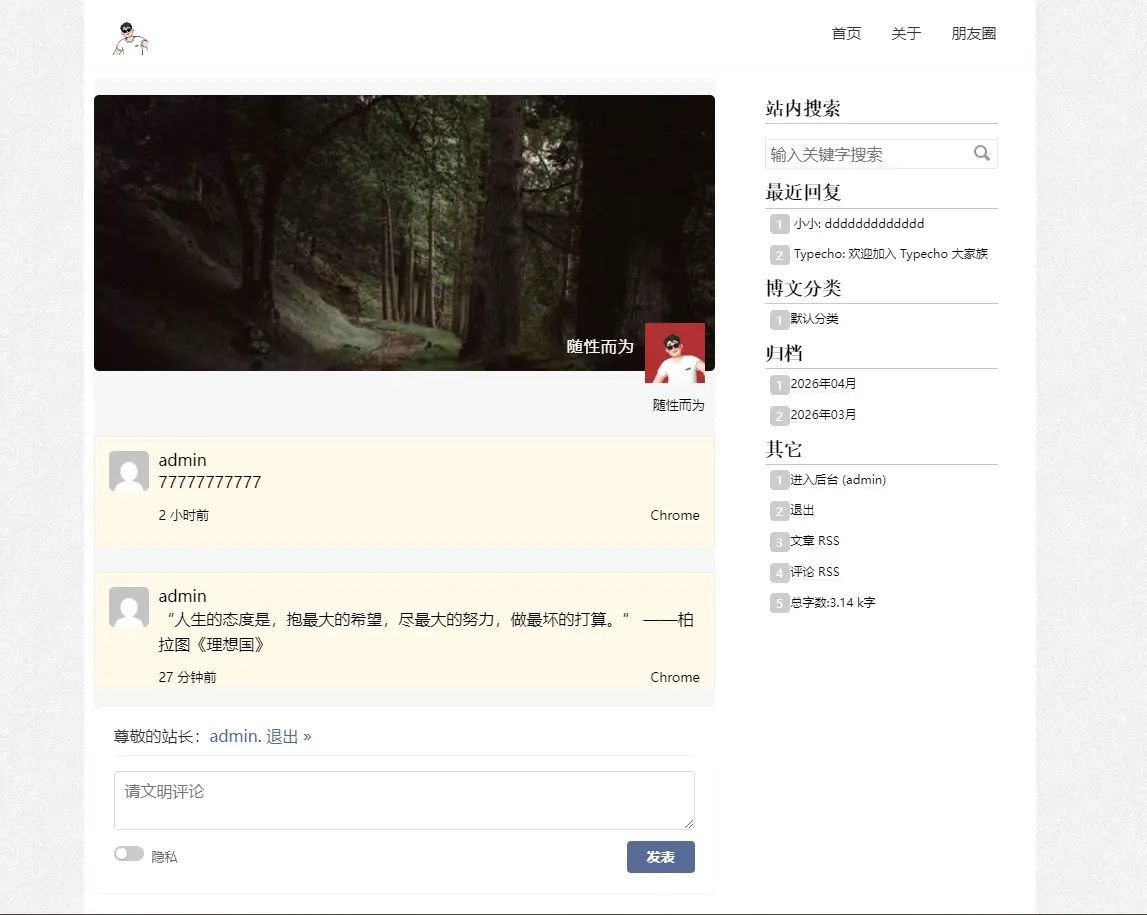The height and width of the screenshot is (915, 1147).
Task: Click the 总字数:3.14 k字 entry
Action: [x=832, y=603]
